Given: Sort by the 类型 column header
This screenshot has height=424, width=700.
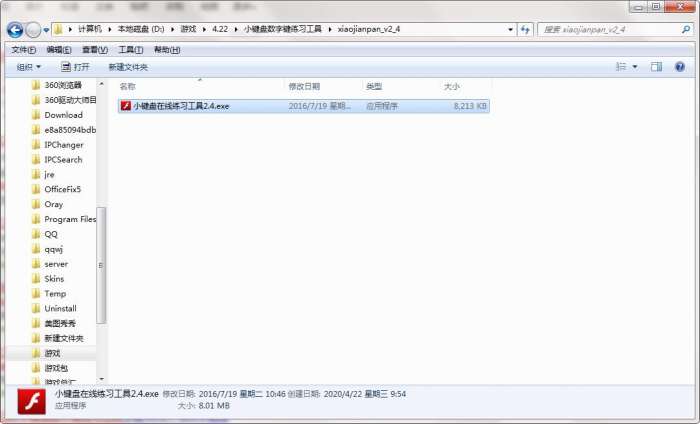Looking at the screenshot, I should coord(374,87).
